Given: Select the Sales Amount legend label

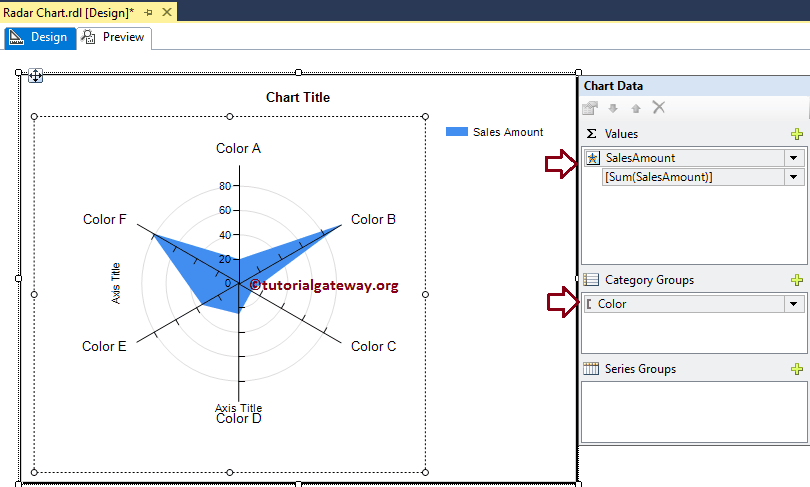Looking at the screenshot, I should click(508, 132).
